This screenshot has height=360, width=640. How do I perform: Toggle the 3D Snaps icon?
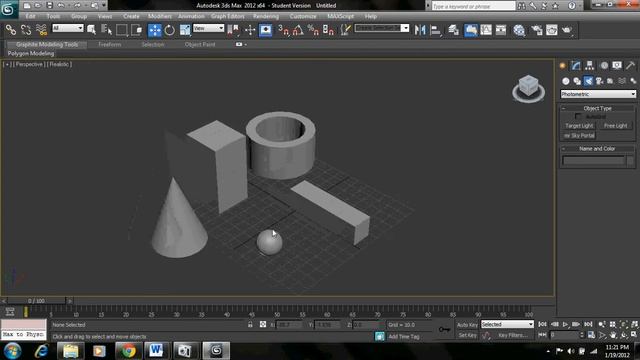pos(283,30)
